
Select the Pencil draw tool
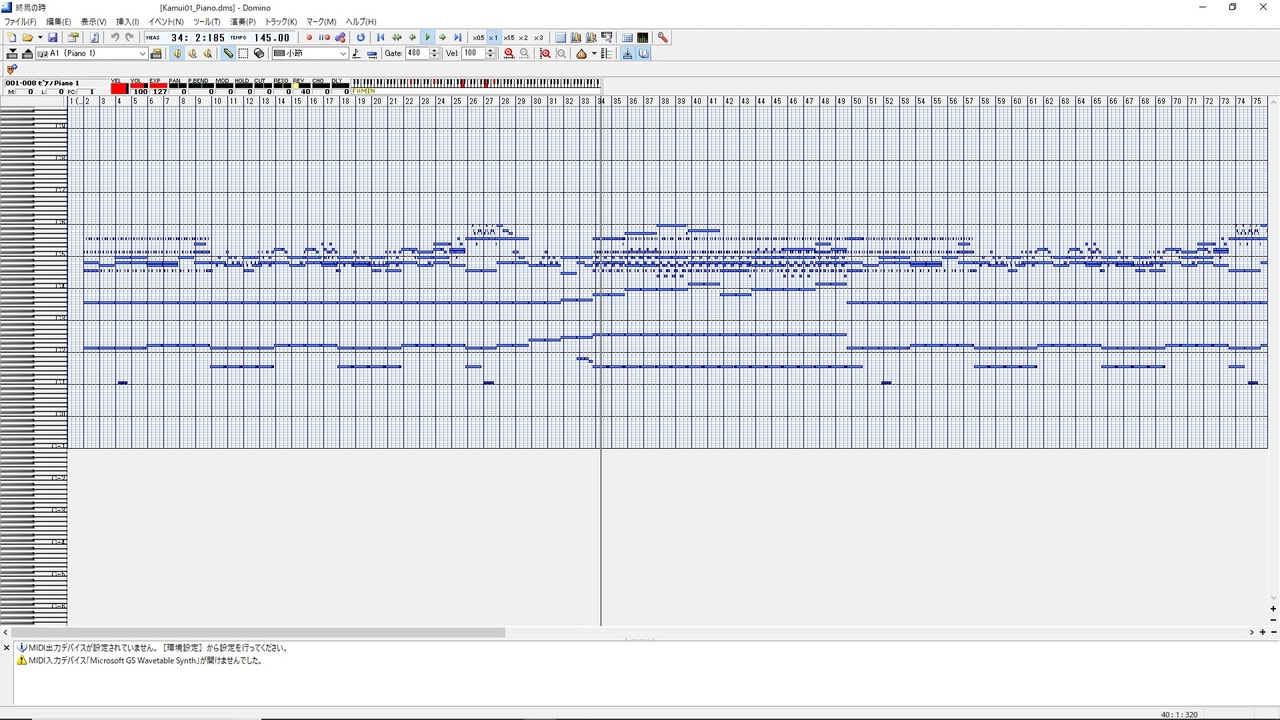228,53
